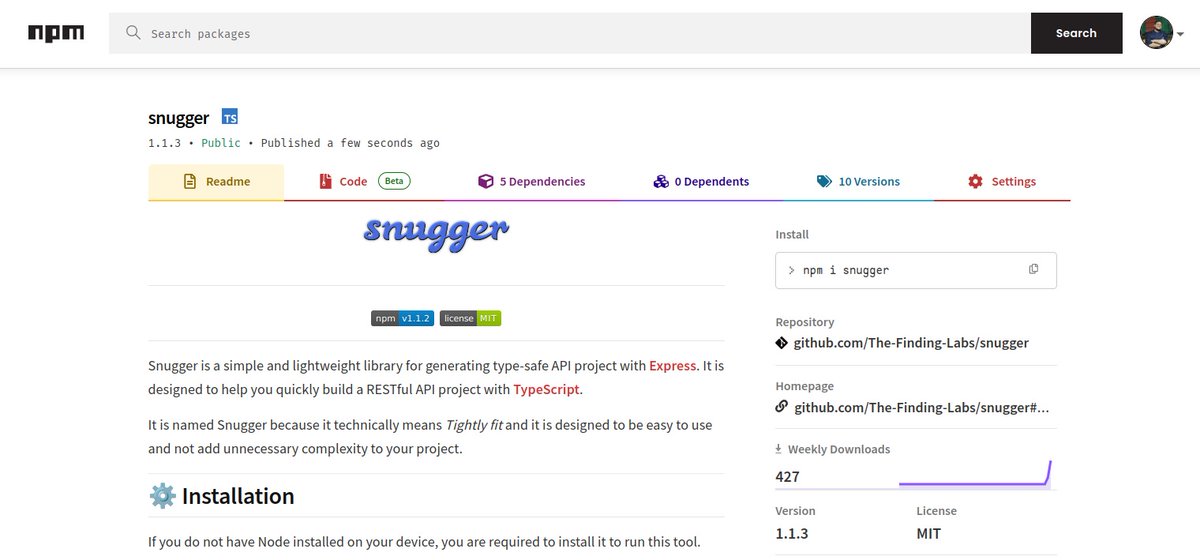The height and width of the screenshot is (560, 1200).
Task: Click the download arrow icon by Weekly Downloads
Action: (x=779, y=450)
